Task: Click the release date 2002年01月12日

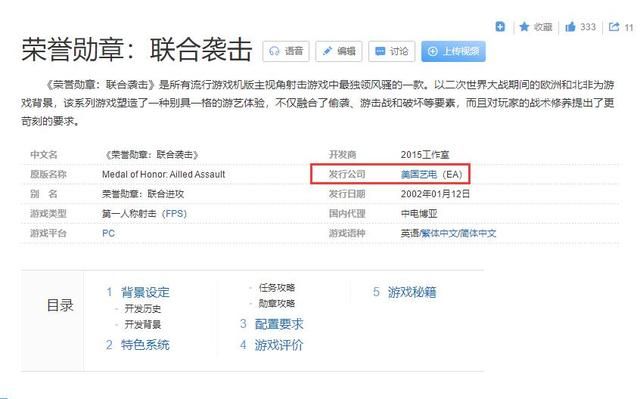Action: pos(435,194)
